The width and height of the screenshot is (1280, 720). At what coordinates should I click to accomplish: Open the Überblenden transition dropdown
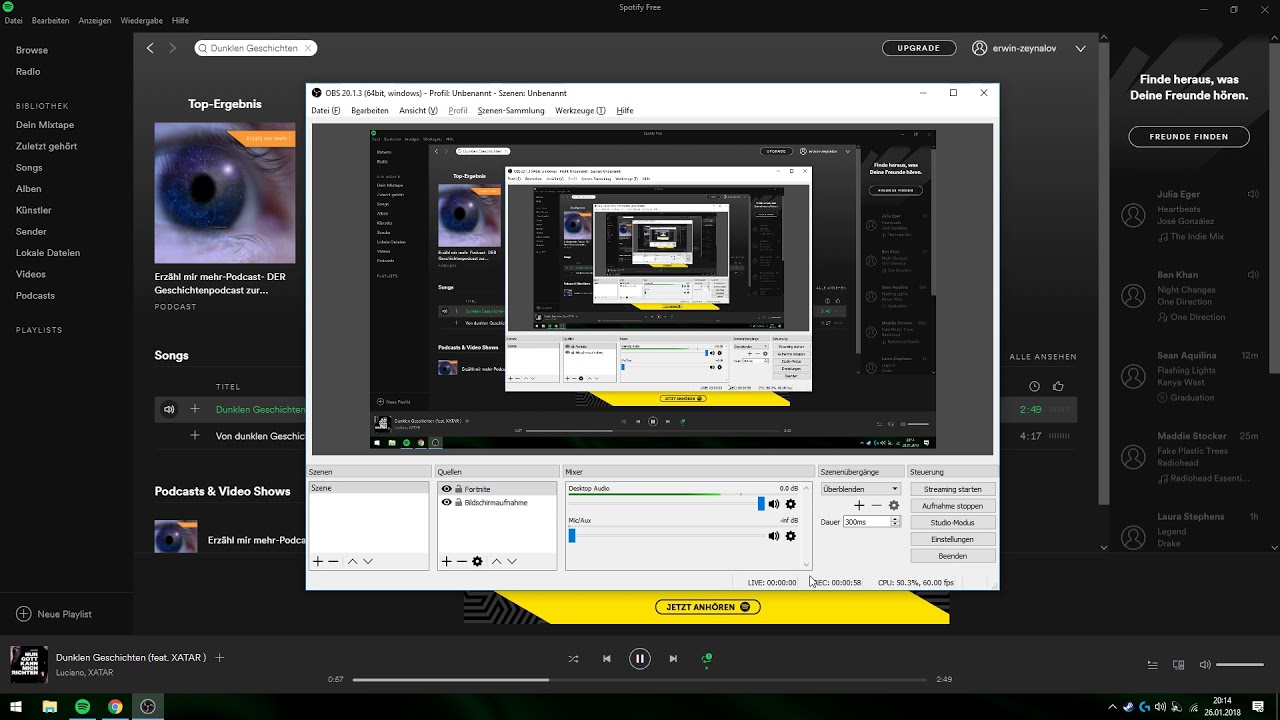[860, 489]
